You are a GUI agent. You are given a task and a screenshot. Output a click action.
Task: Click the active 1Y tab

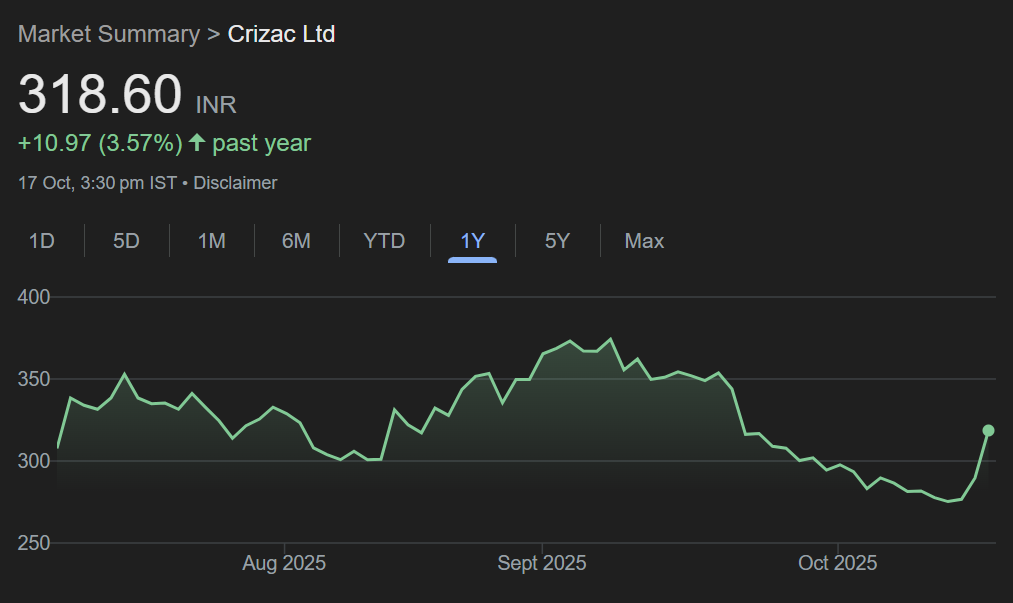coord(472,241)
